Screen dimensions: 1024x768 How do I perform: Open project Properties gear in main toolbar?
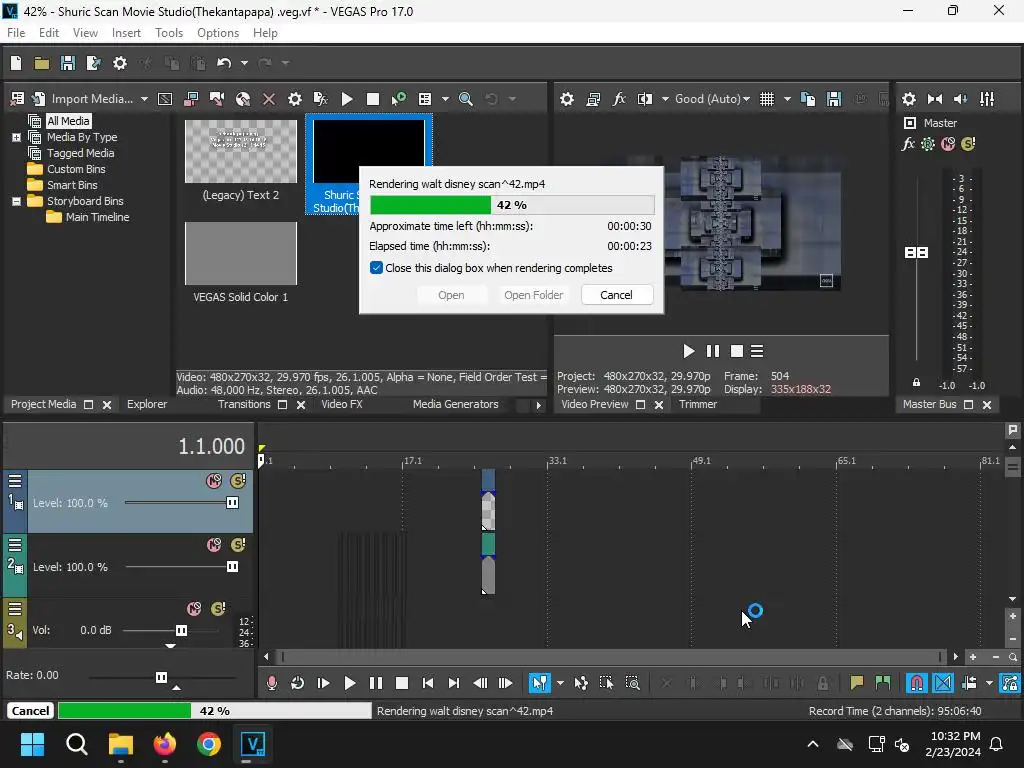[120, 63]
